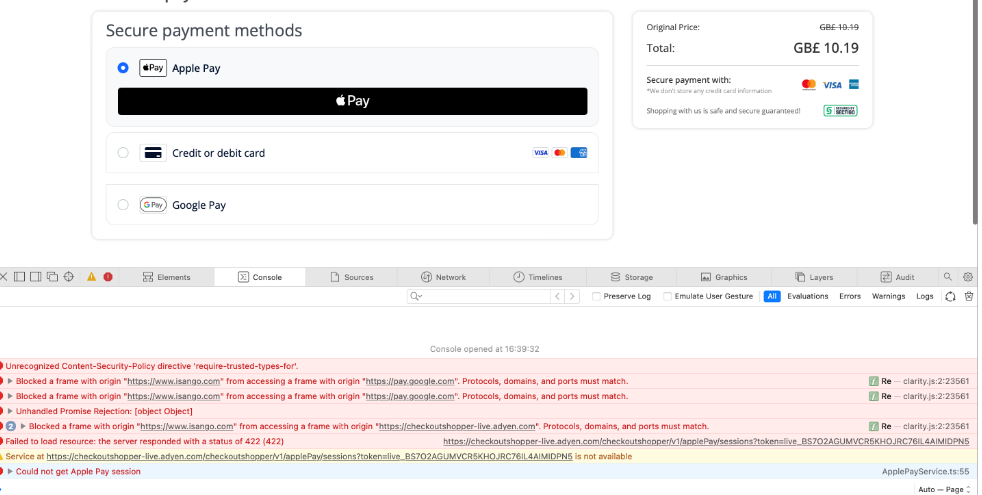Viewport: 982px width, 495px height.
Task: Open inspector search with the magnifier icon
Action: point(948,276)
